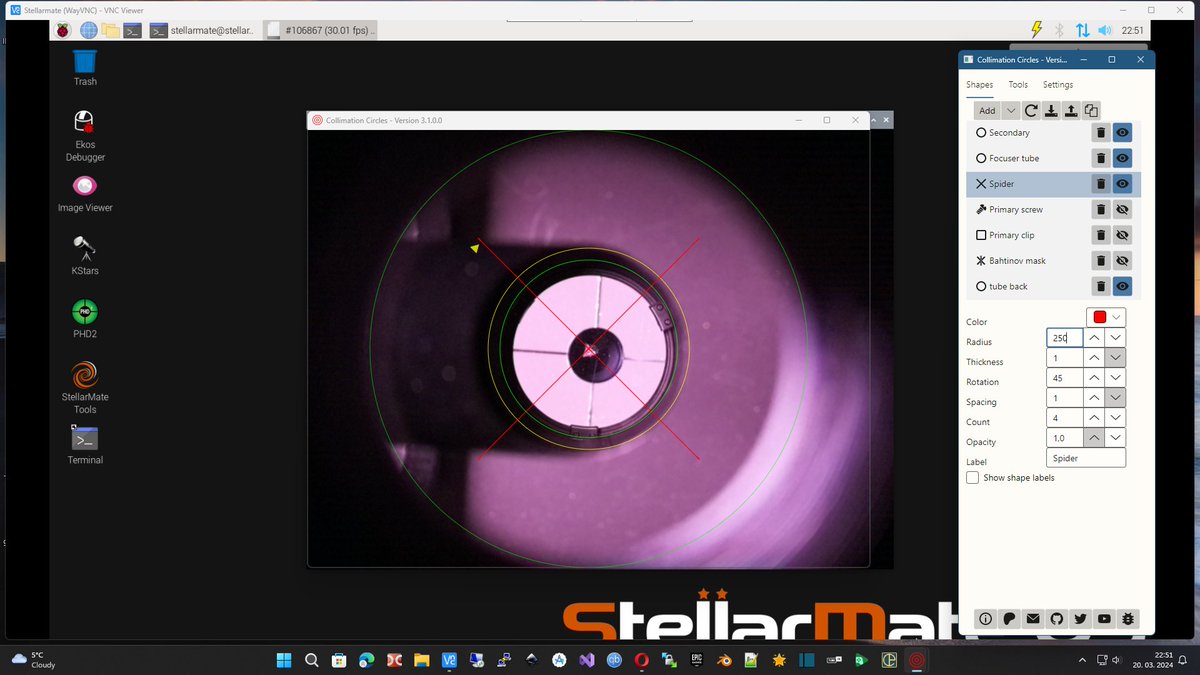Open the Patreon support link
Viewport: 1200px width, 675px height.
(x=1009, y=619)
